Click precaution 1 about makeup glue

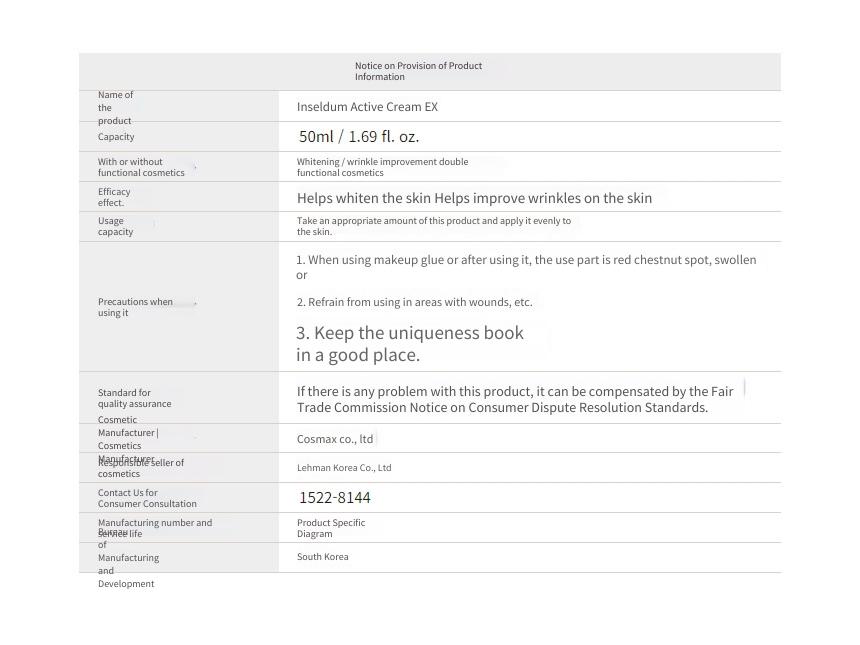(x=527, y=267)
